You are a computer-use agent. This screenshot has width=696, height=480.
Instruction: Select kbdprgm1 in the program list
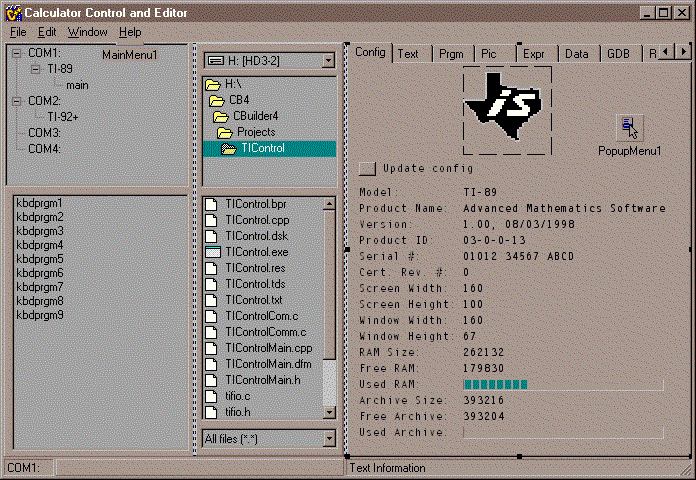coord(40,203)
